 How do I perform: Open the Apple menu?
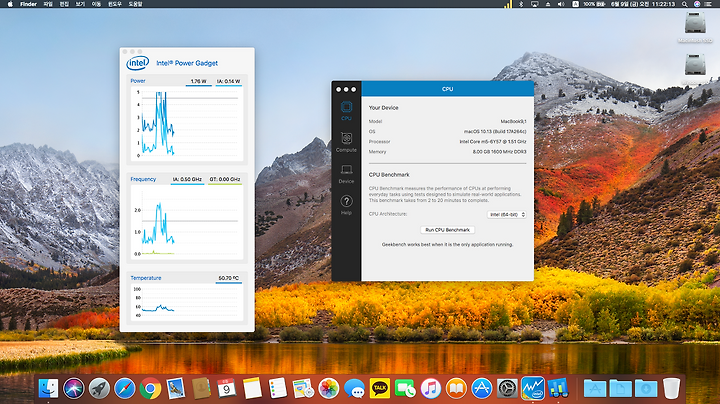[10, 4]
